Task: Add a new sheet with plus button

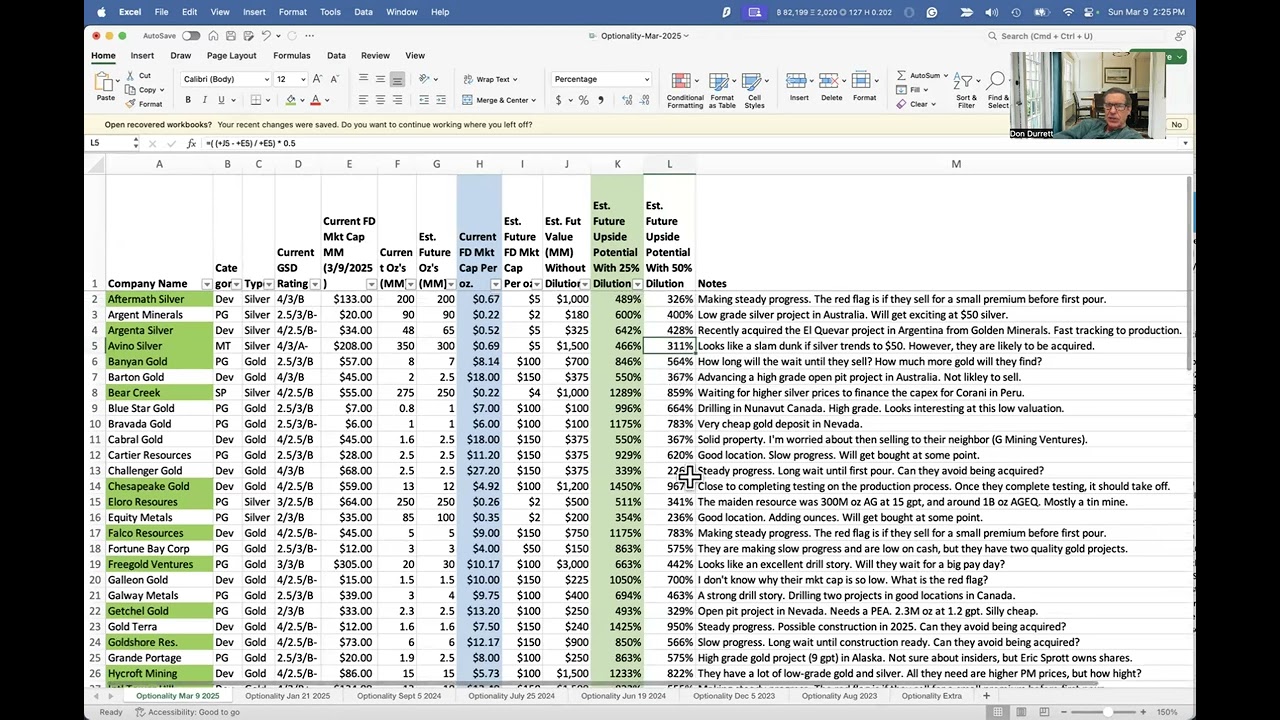Action: tap(986, 696)
